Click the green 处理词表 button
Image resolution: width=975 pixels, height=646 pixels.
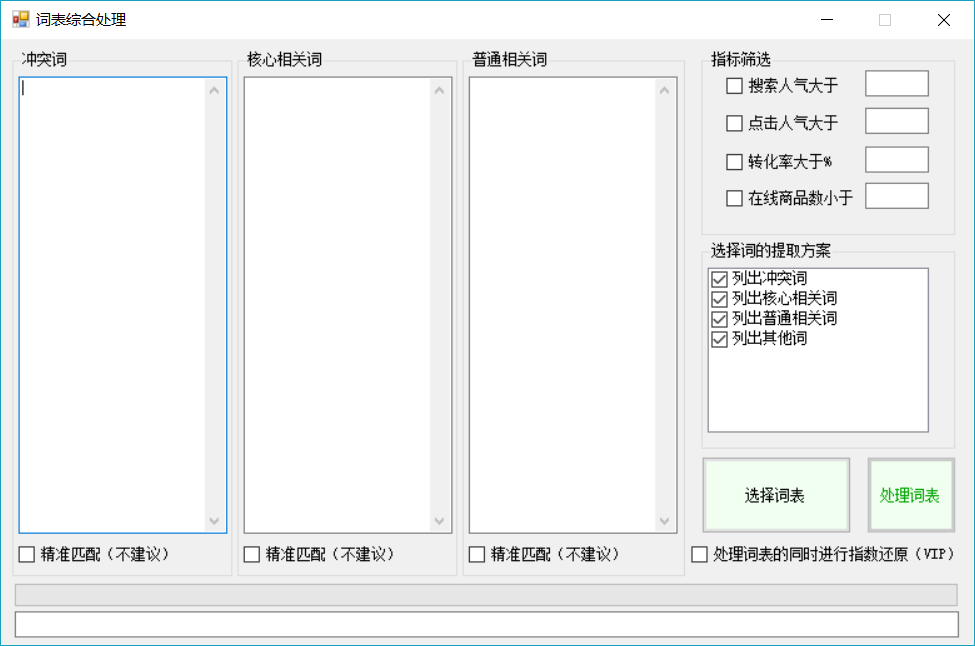click(911, 495)
